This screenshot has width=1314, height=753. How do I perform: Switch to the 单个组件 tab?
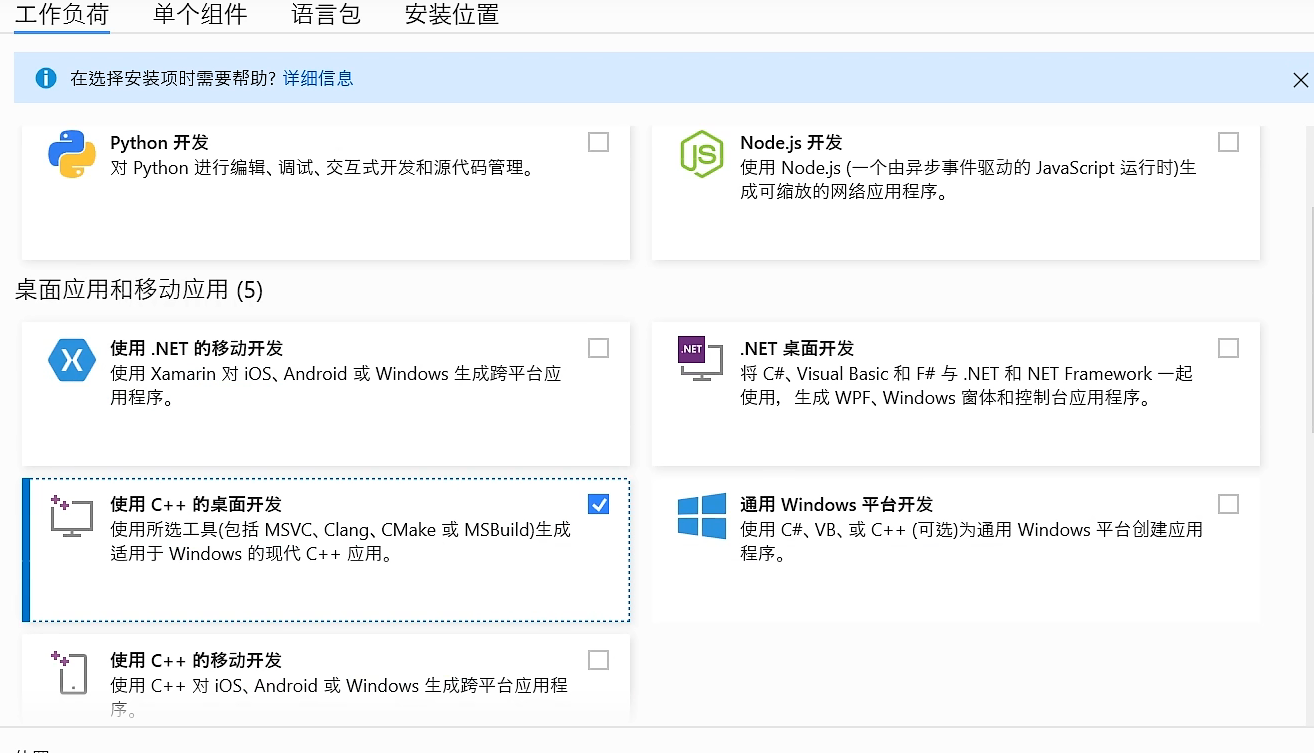tap(200, 15)
